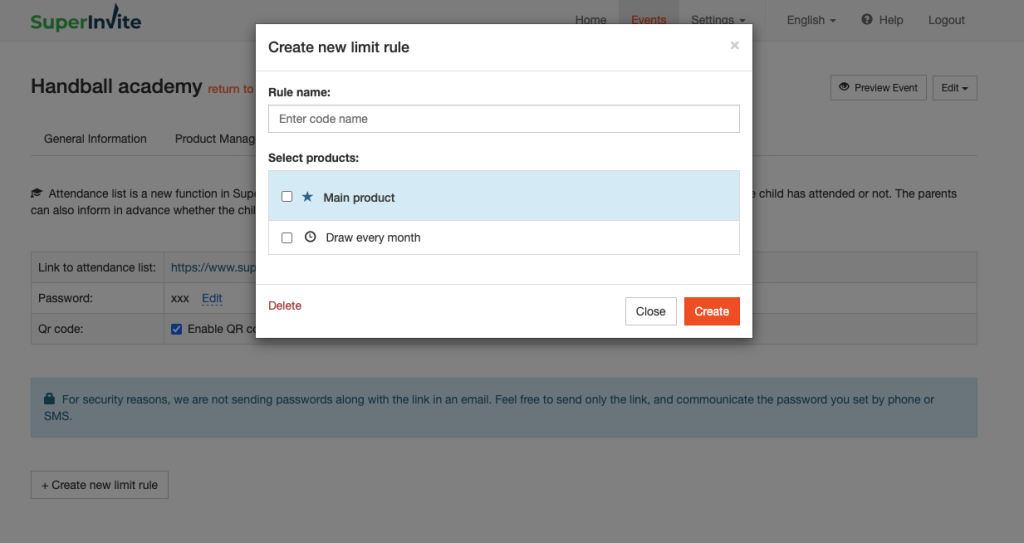Screen dimensions: 1024x543
Task: Tick the Draw every month checkbox
Action: [287, 238]
